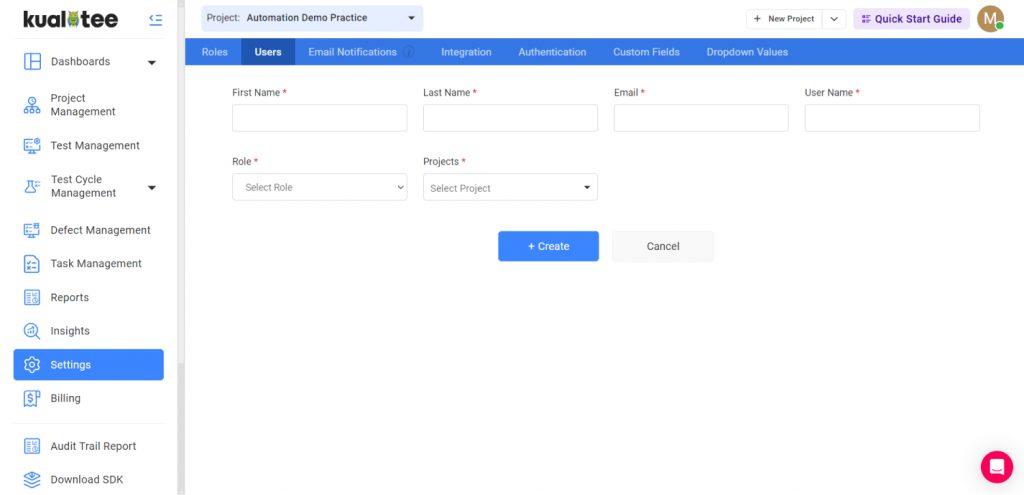The image size is (1024, 495).
Task: Open the Reports sidebar icon
Action: tap(32, 298)
